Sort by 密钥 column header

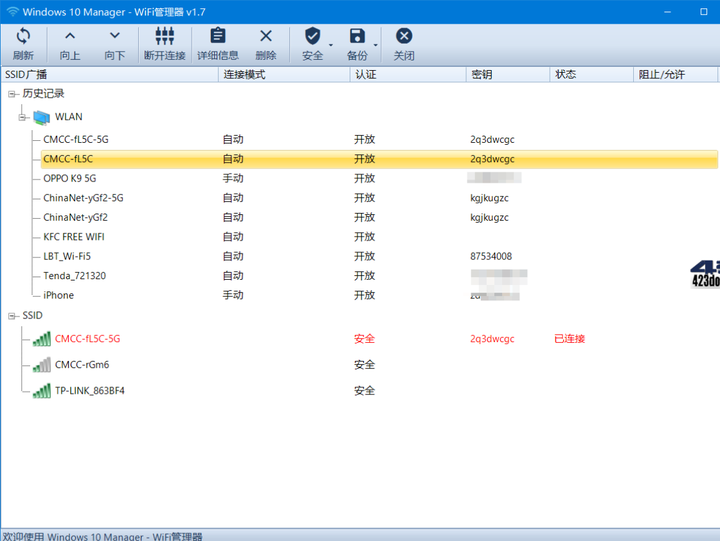[508, 74]
